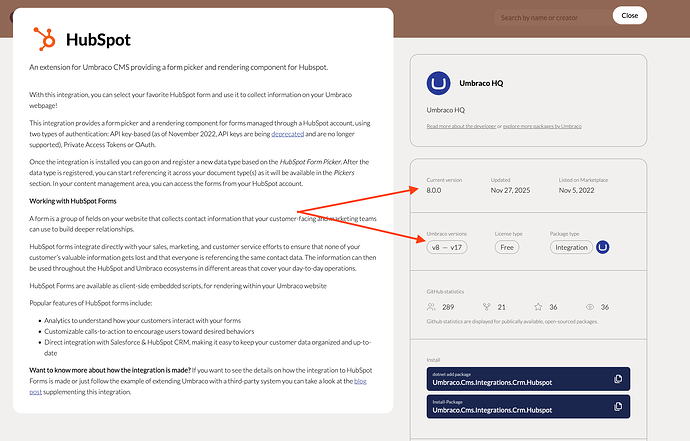Click the 'Customizable calls-to-action' bullet item

(x=149, y=331)
